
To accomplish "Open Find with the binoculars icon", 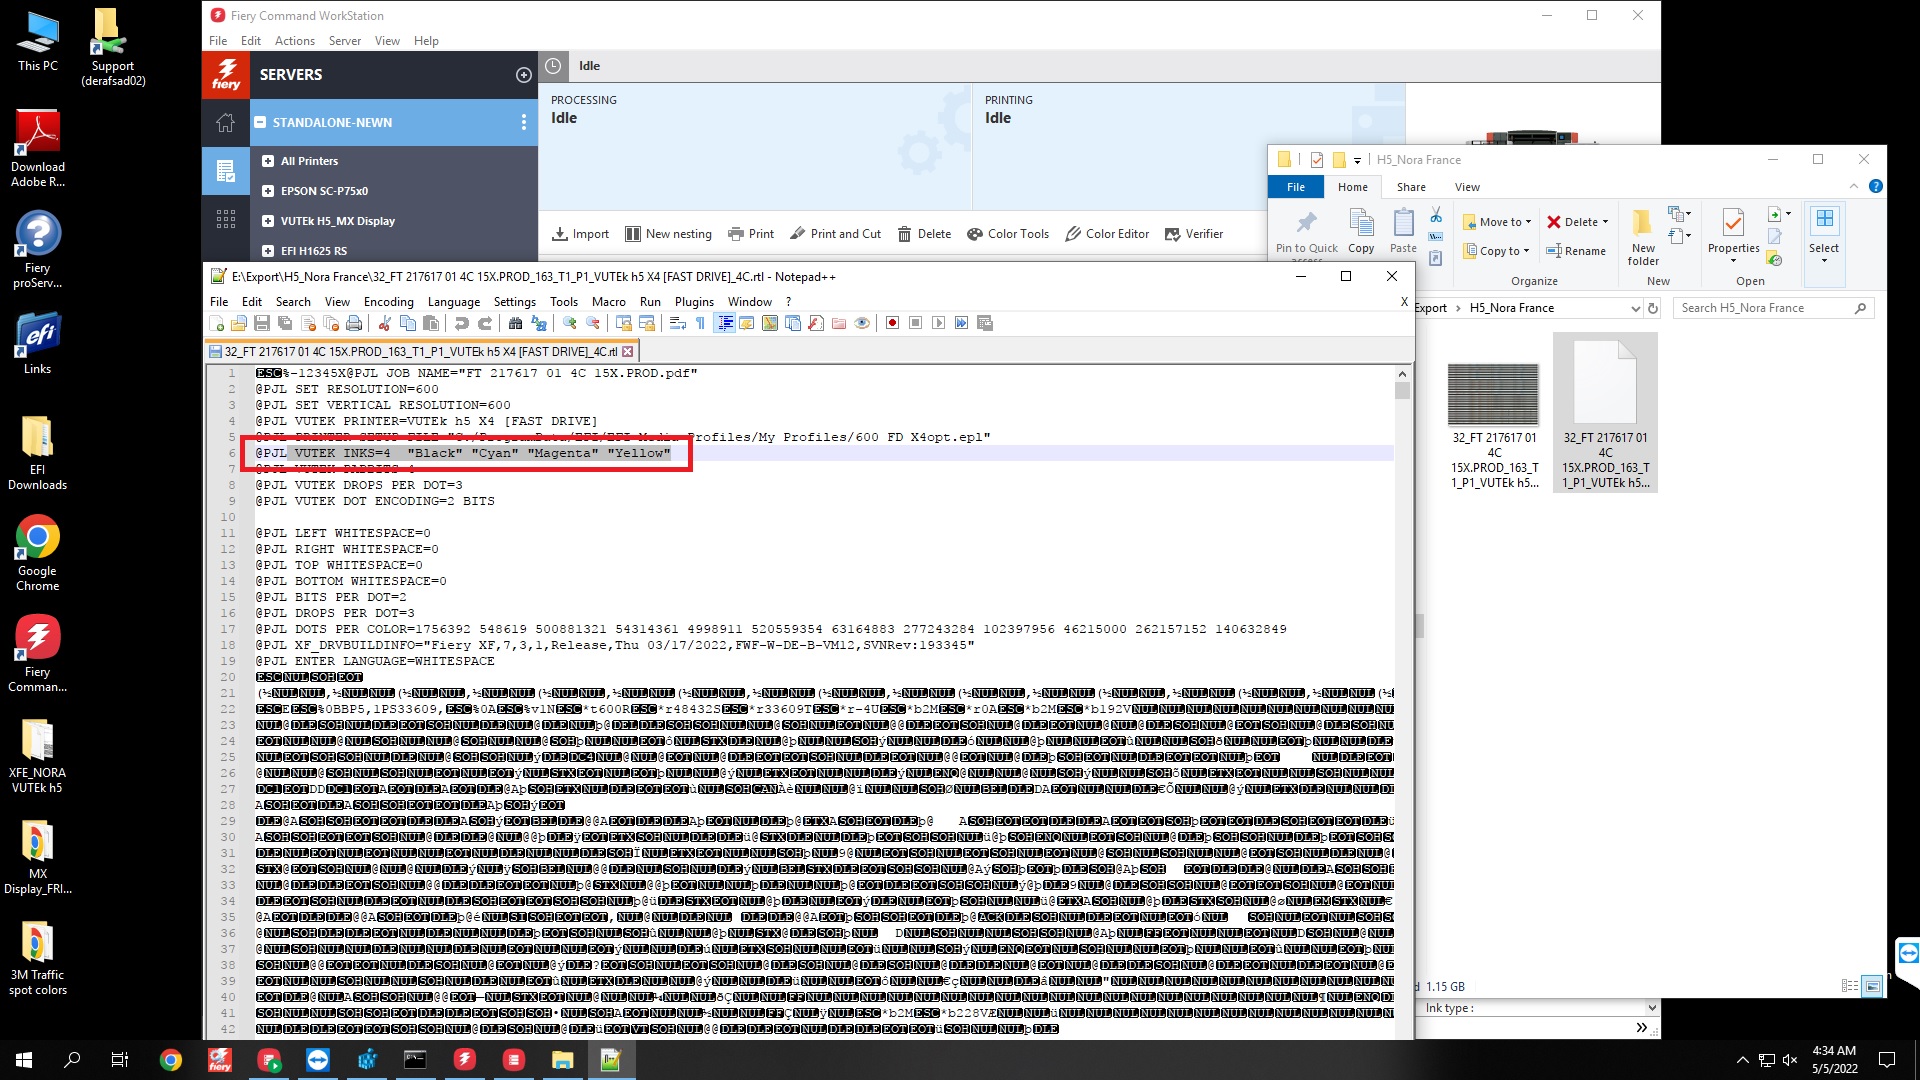I will 515,323.
